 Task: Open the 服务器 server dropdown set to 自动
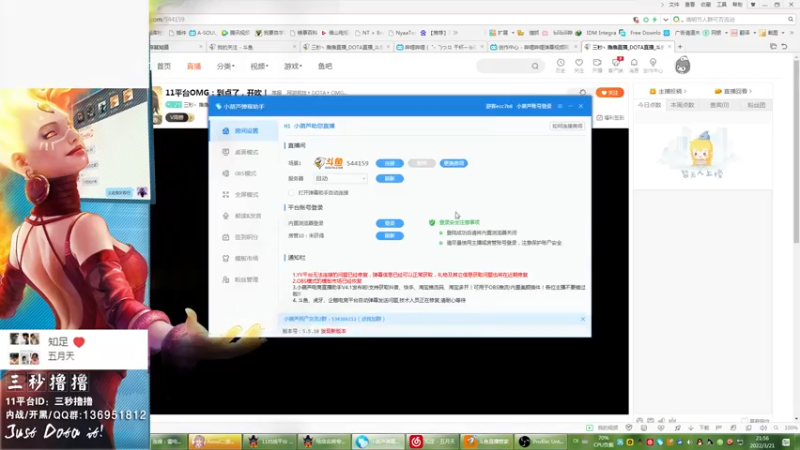click(x=340, y=179)
